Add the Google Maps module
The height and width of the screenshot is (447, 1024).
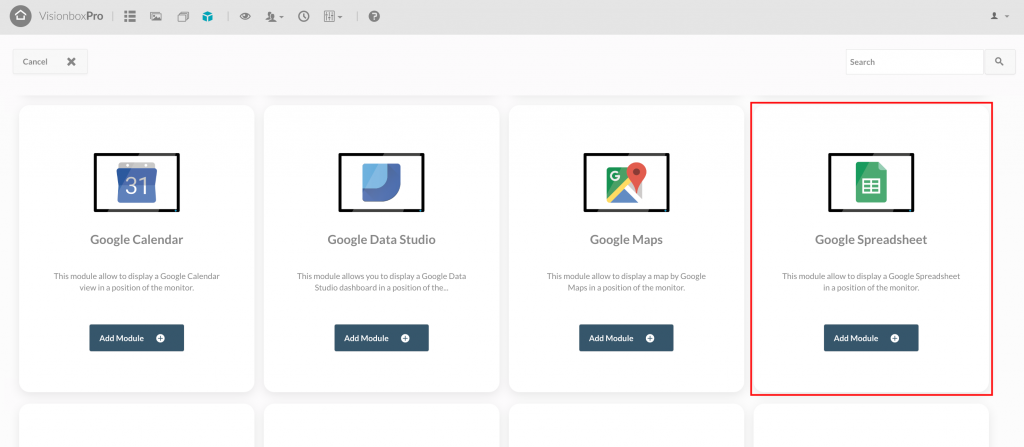pyautogui.click(x=626, y=338)
